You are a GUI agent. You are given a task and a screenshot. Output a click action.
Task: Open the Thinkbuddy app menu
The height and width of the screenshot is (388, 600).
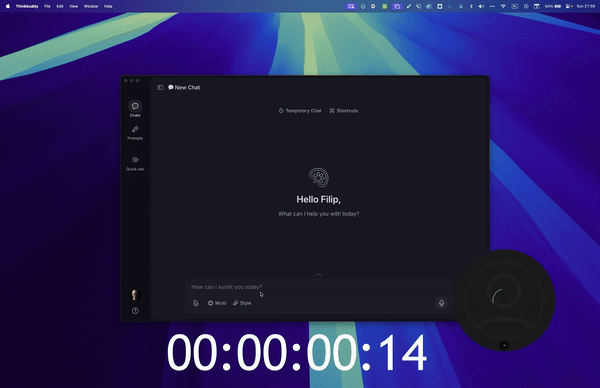(x=27, y=6)
